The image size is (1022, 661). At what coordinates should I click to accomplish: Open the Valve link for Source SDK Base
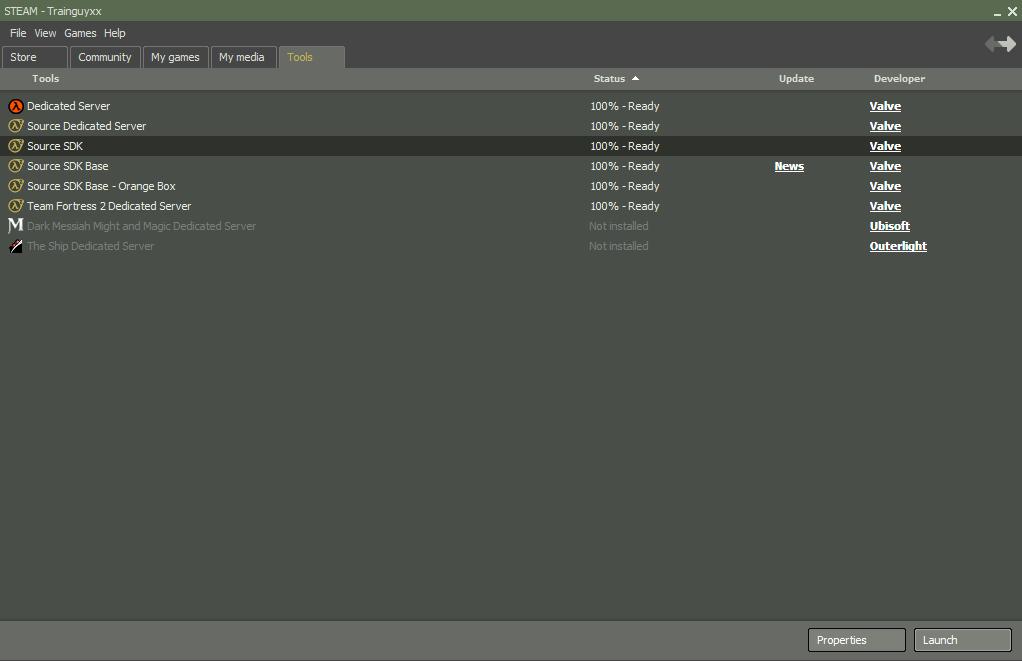click(x=885, y=166)
